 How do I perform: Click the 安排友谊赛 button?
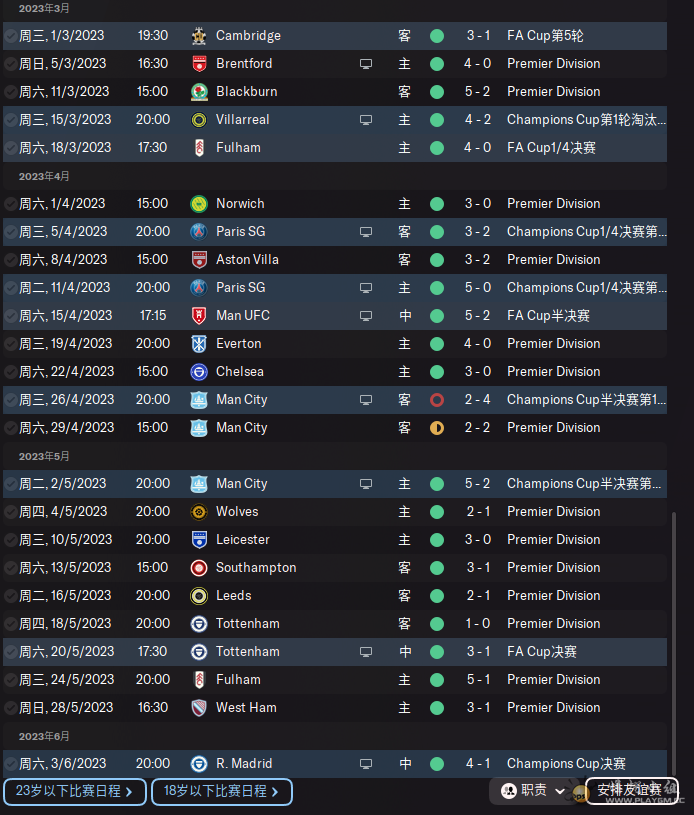(x=632, y=791)
